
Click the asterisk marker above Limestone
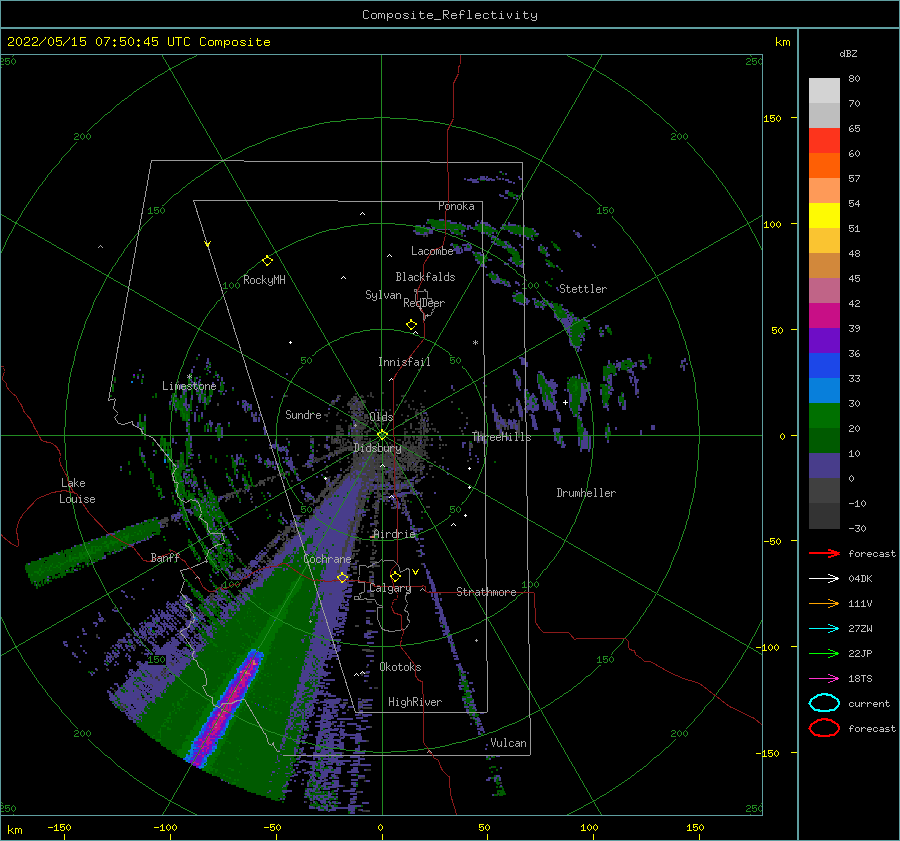pyautogui.click(x=189, y=377)
